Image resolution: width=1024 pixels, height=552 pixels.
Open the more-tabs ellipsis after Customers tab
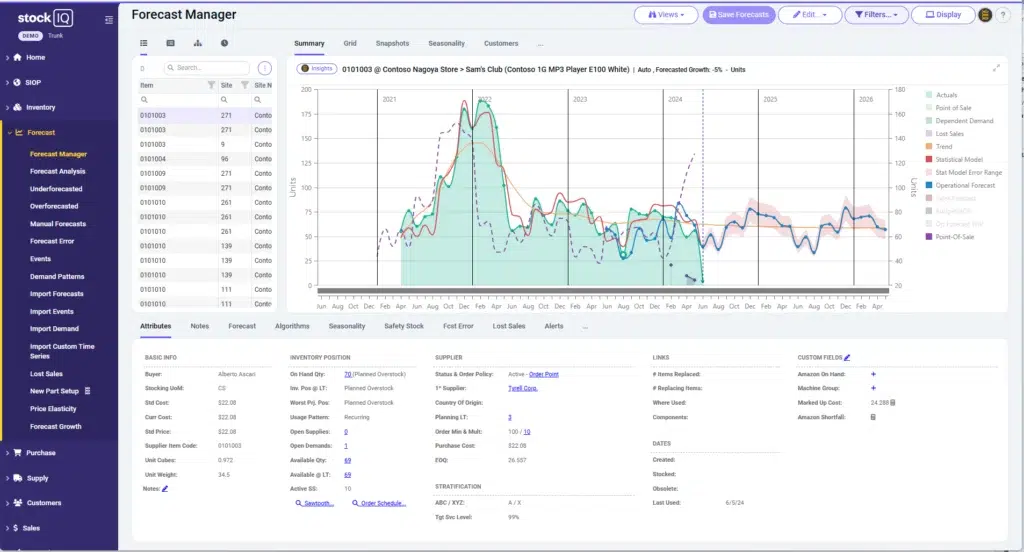[x=540, y=44]
